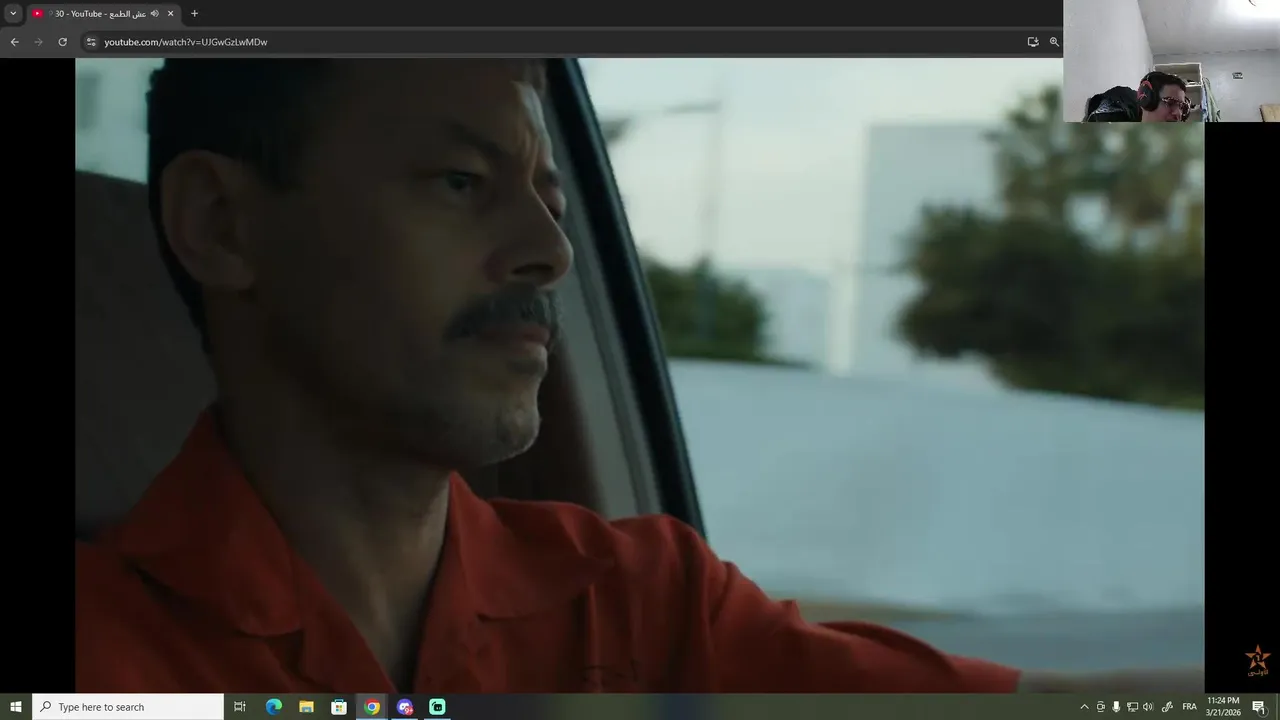The width and height of the screenshot is (1280, 720).
Task: Click the webcam overlay thumbnail
Action: point(1171,61)
